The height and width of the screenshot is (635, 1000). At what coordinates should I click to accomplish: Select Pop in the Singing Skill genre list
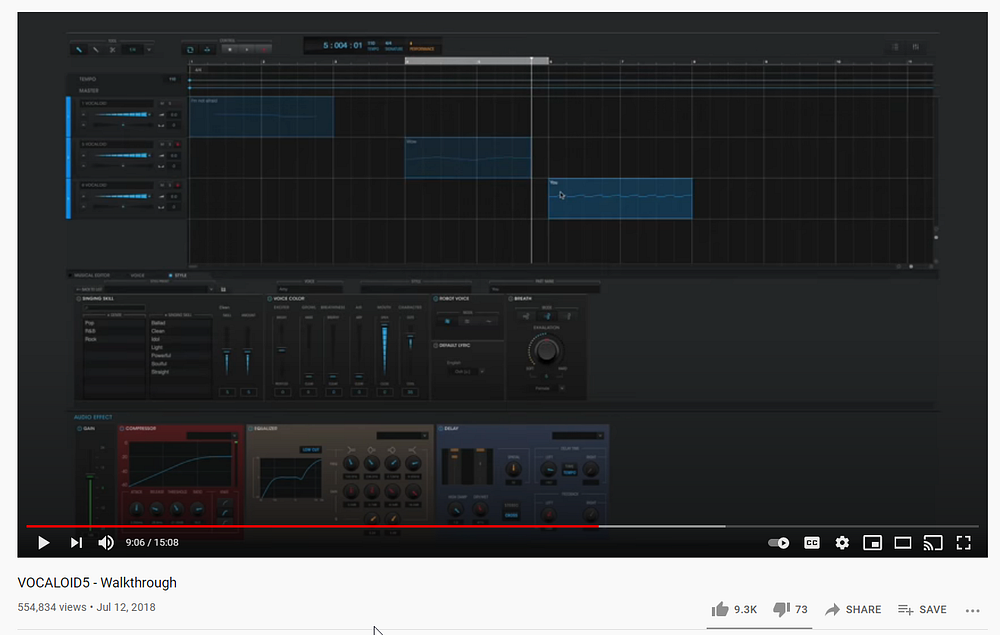pyautogui.click(x=90, y=324)
